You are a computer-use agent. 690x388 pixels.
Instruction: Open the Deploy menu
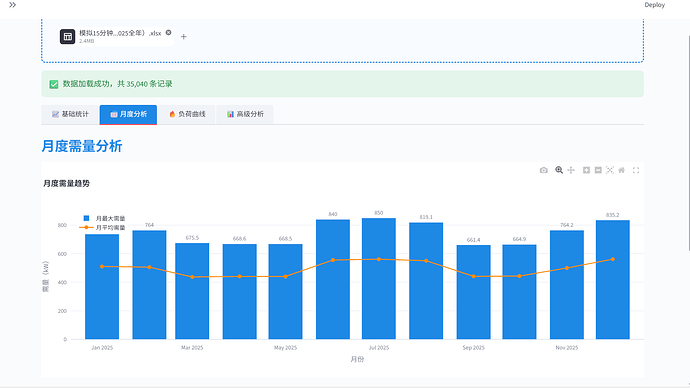coord(654,5)
